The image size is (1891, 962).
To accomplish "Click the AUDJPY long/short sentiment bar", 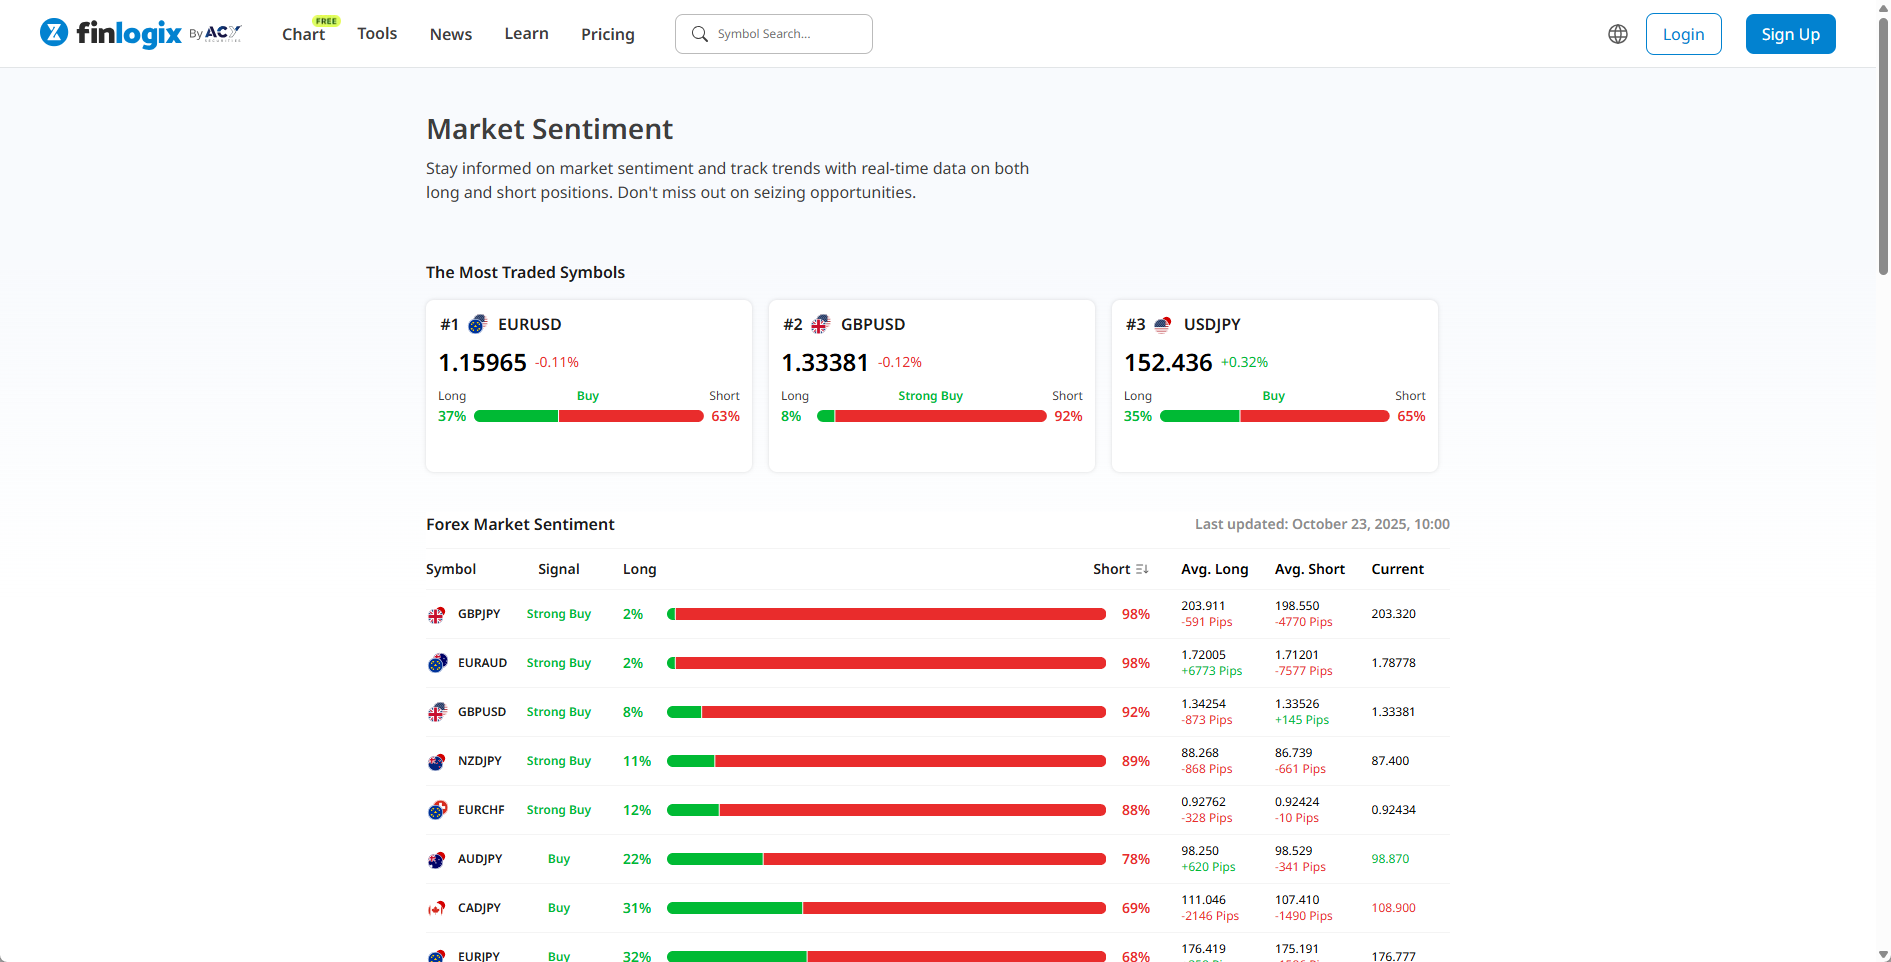I will [885, 859].
